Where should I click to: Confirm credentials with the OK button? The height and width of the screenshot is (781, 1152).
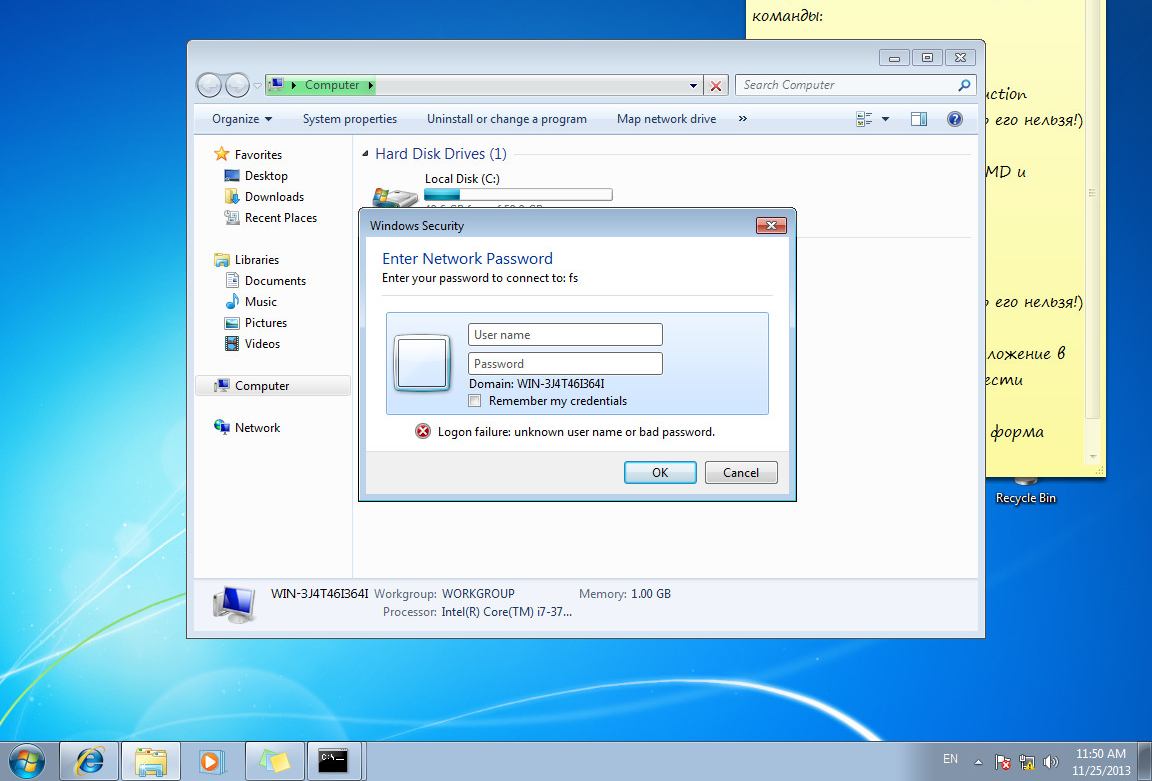(660, 472)
